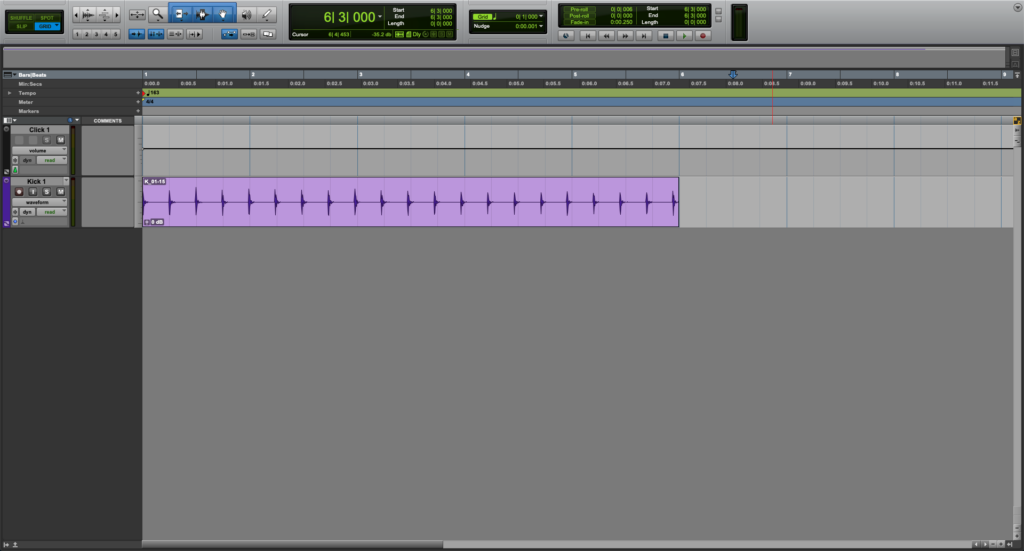1024x551 pixels.
Task: Return to zero transport button
Action: [588, 36]
